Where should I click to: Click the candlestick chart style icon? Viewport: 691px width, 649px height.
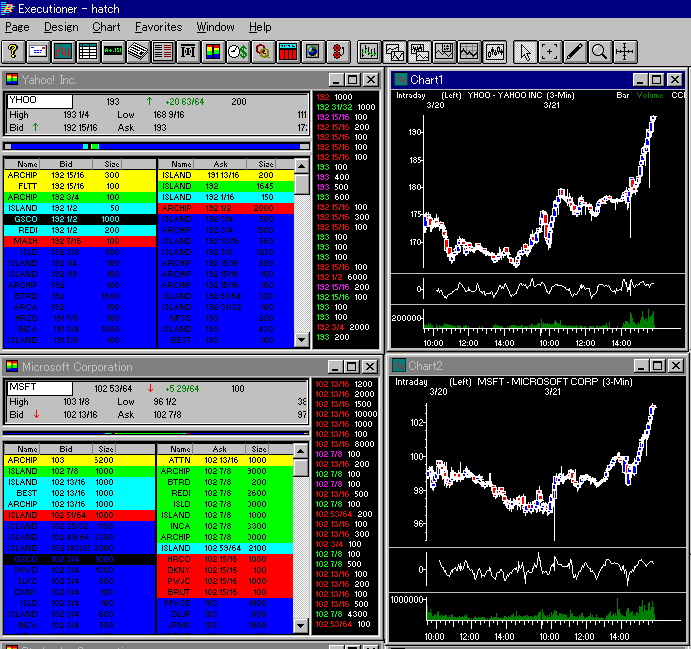pyautogui.click(x=494, y=52)
